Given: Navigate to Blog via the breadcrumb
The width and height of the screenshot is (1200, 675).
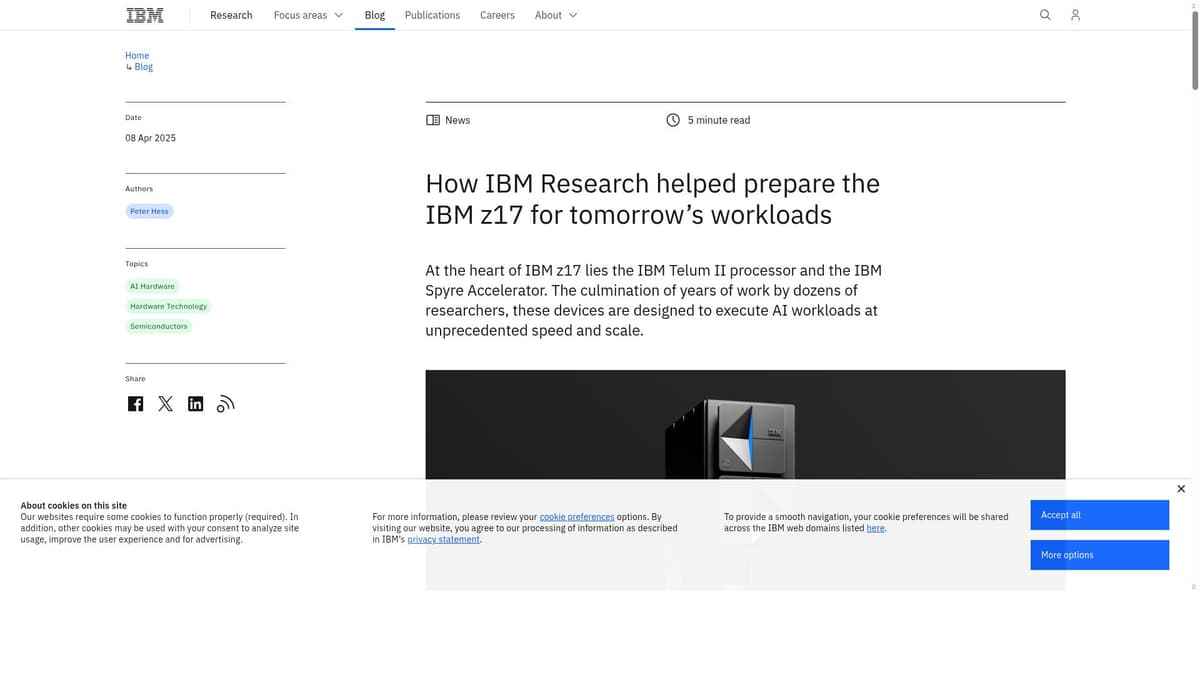Looking at the screenshot, I should pyautogui.click(x=143, y=66).
